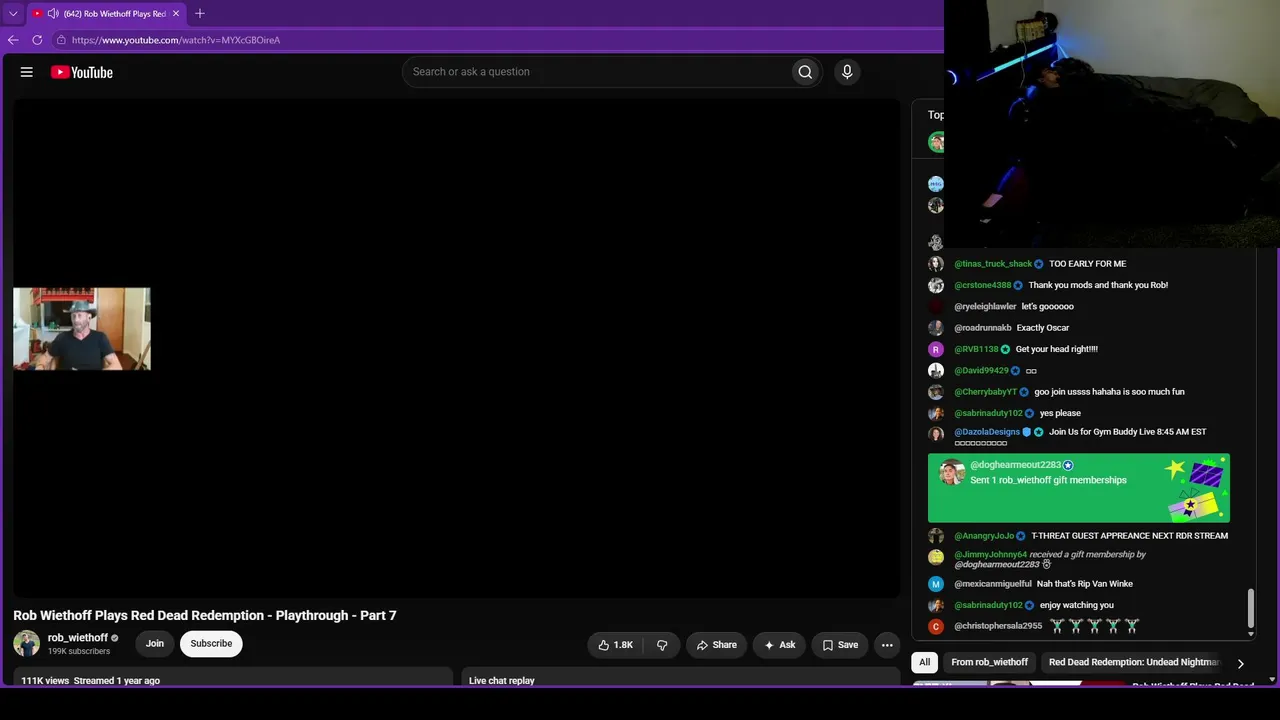1280x720 pixels.
Task: Start voice search with the microphone
Action: click(847, 72)
